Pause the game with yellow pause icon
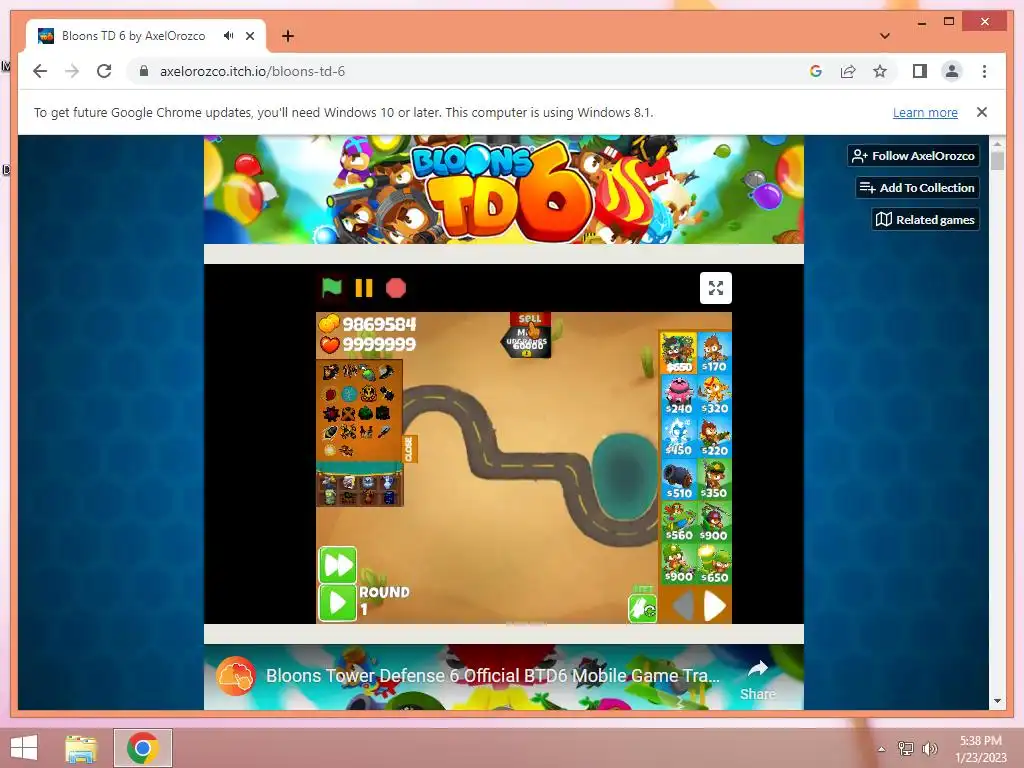The height and width of the screenshot is (768, 1024). point(364,288)
